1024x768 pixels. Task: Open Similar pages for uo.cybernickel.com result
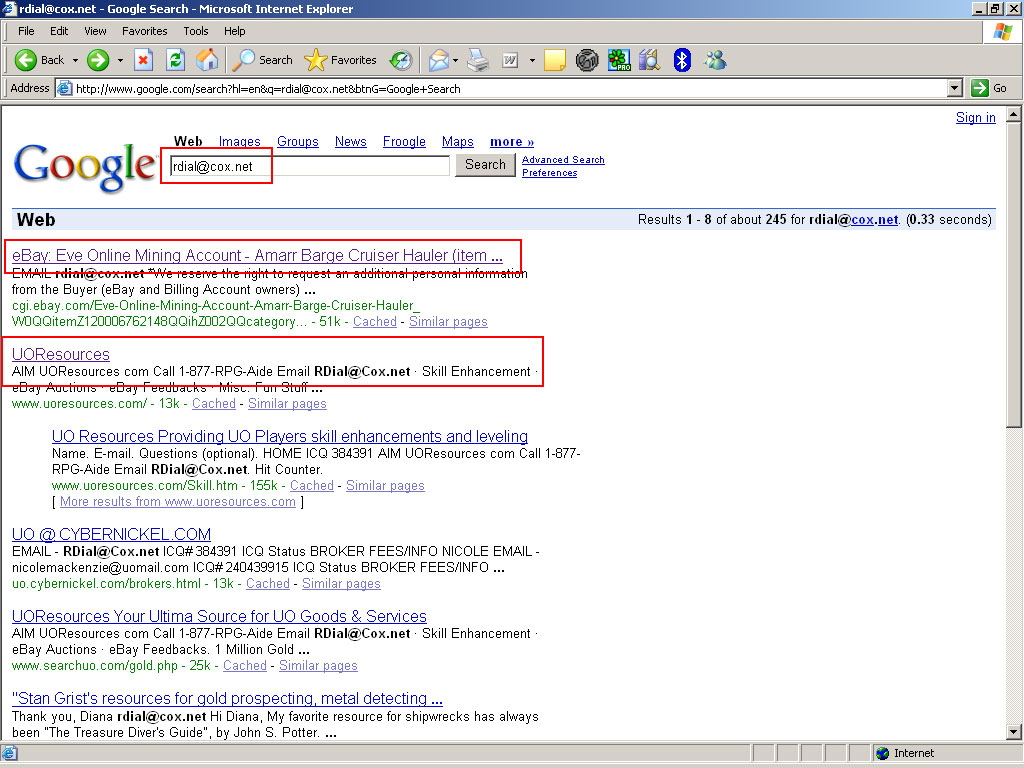coord(341,583)
